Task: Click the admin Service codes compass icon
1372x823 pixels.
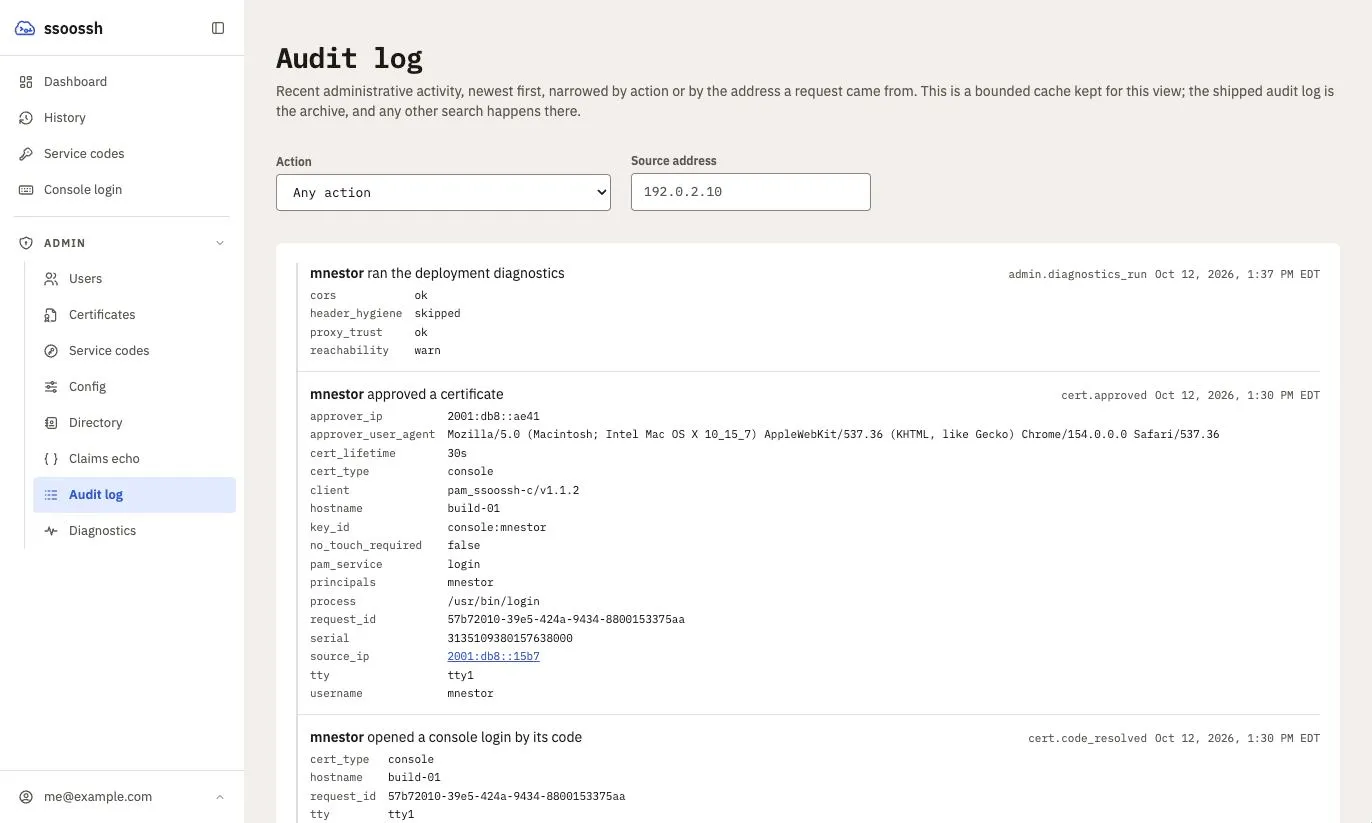Action: [x=51, y=351]
